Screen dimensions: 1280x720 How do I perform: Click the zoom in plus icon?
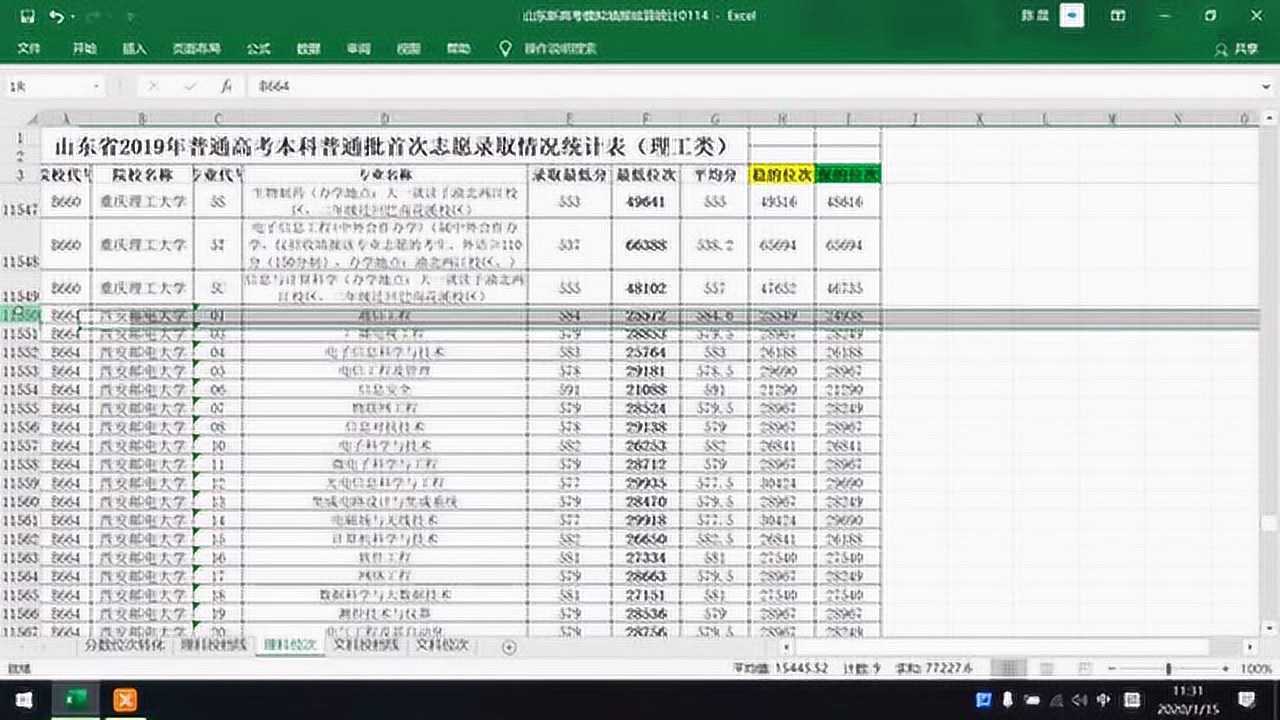click(1225, 668)
